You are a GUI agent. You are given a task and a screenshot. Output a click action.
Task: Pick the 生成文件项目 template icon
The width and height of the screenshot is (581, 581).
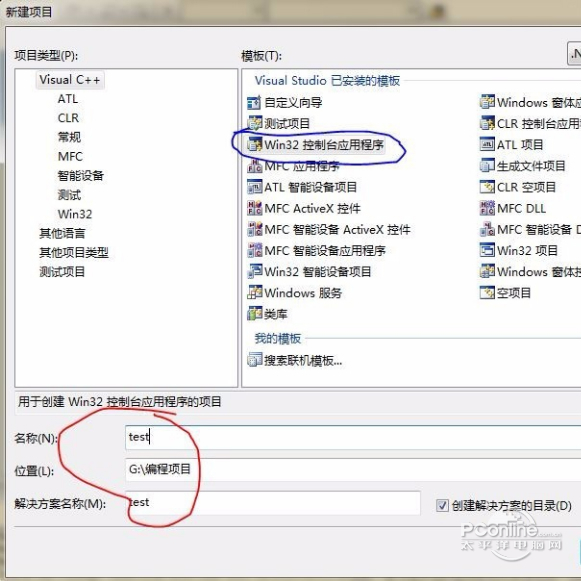pos(487,165)
